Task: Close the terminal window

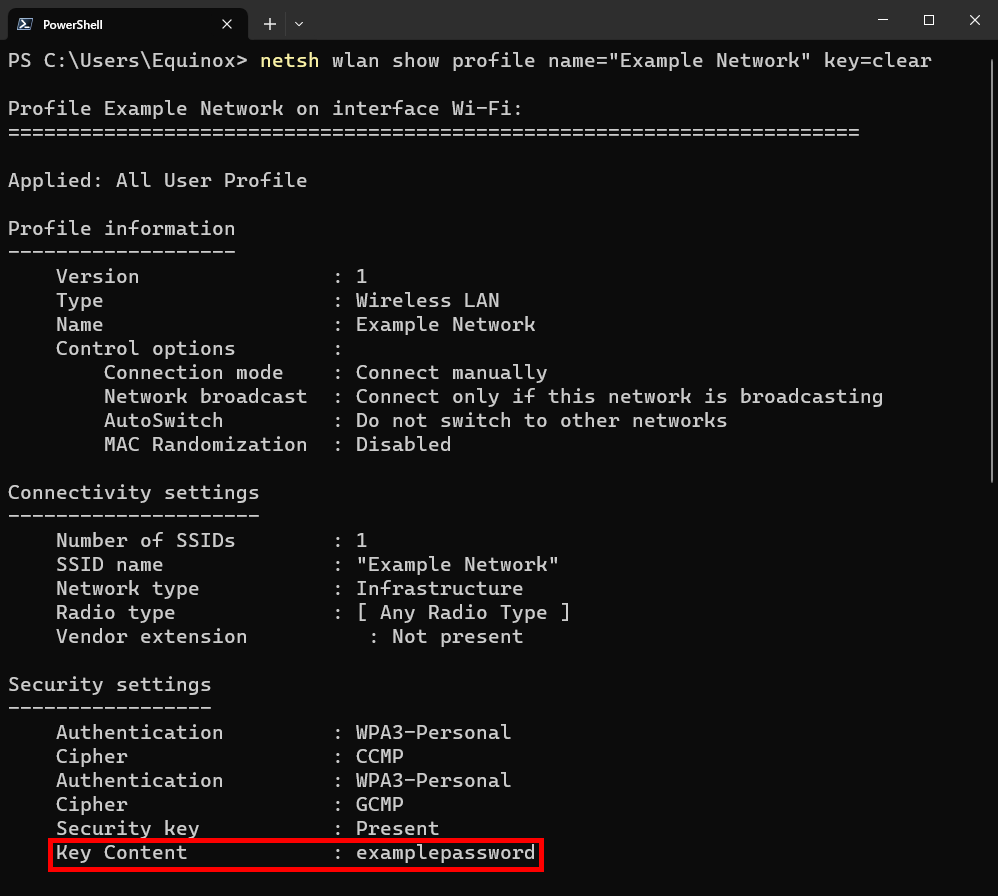Action: tap(975, 20)
